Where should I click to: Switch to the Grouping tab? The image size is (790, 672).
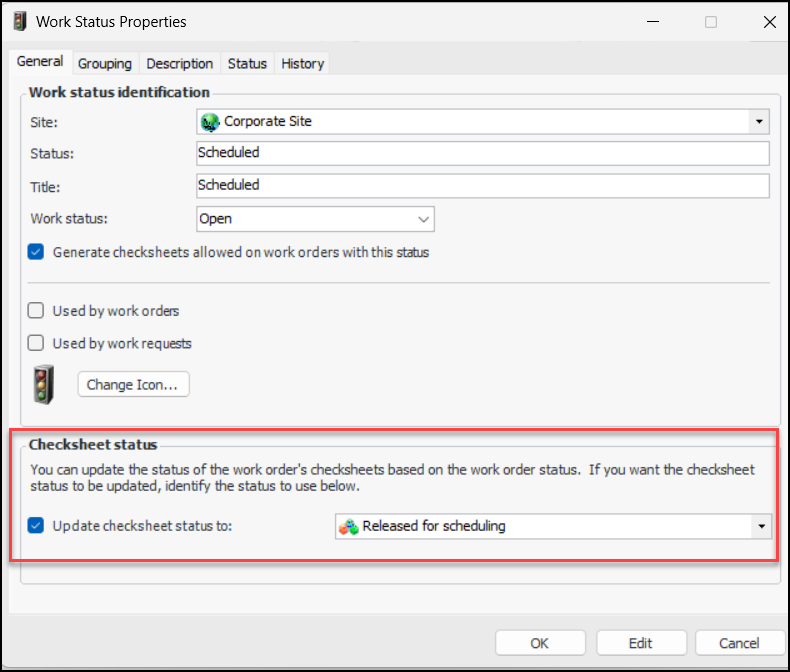[105, 64]
